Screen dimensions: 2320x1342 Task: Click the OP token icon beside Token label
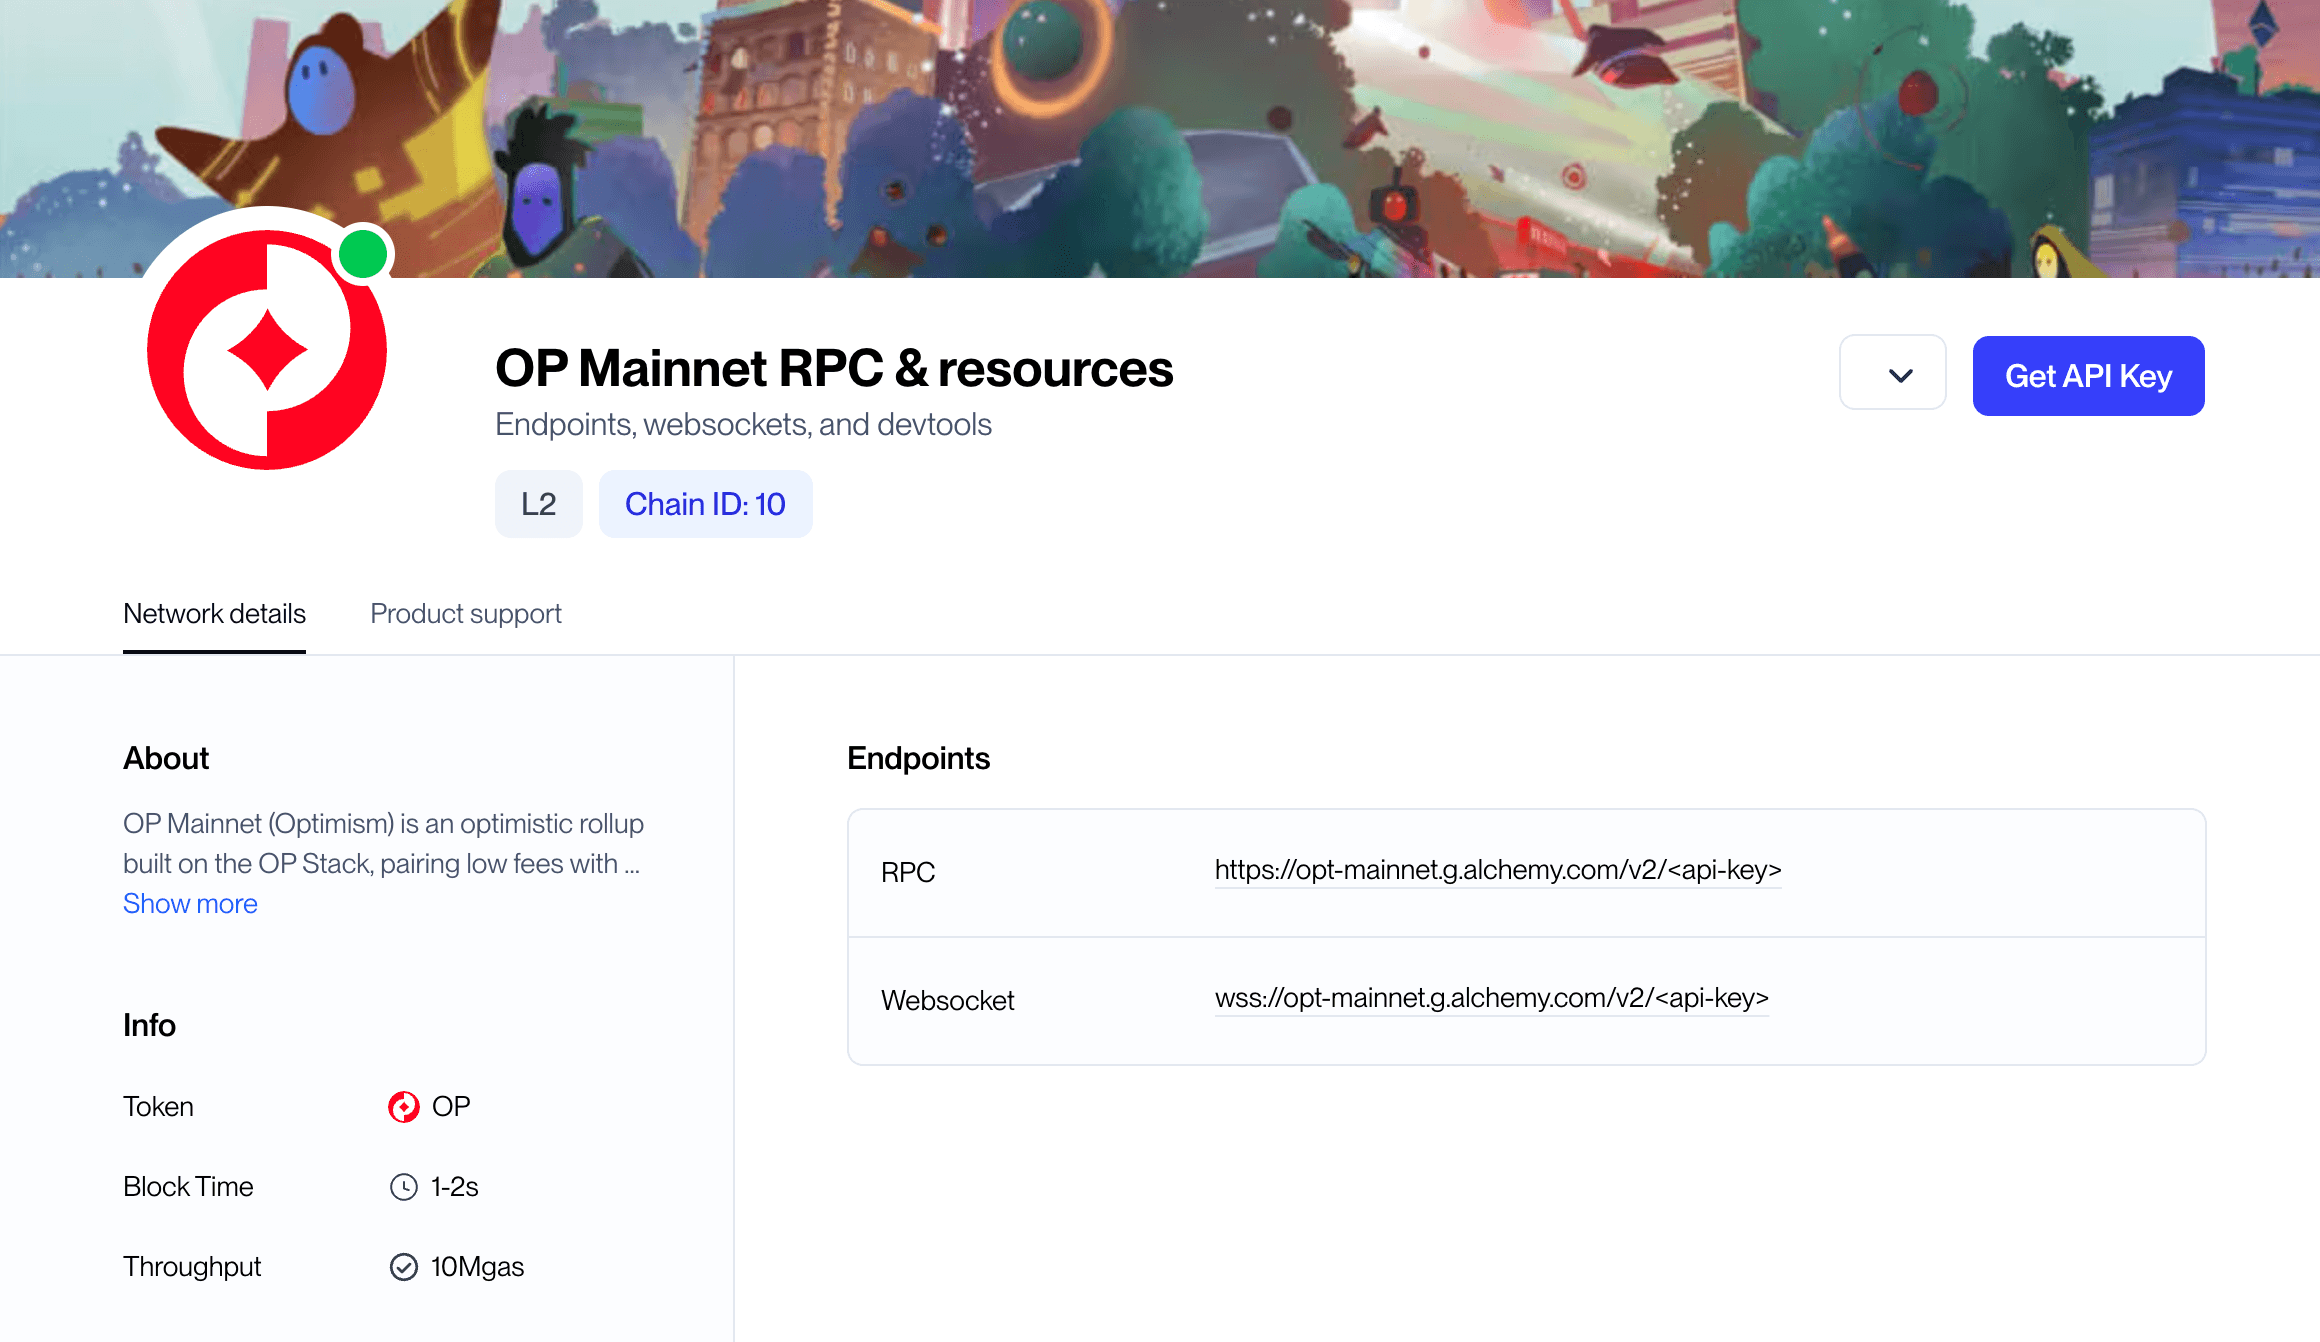coord(403,1106)
